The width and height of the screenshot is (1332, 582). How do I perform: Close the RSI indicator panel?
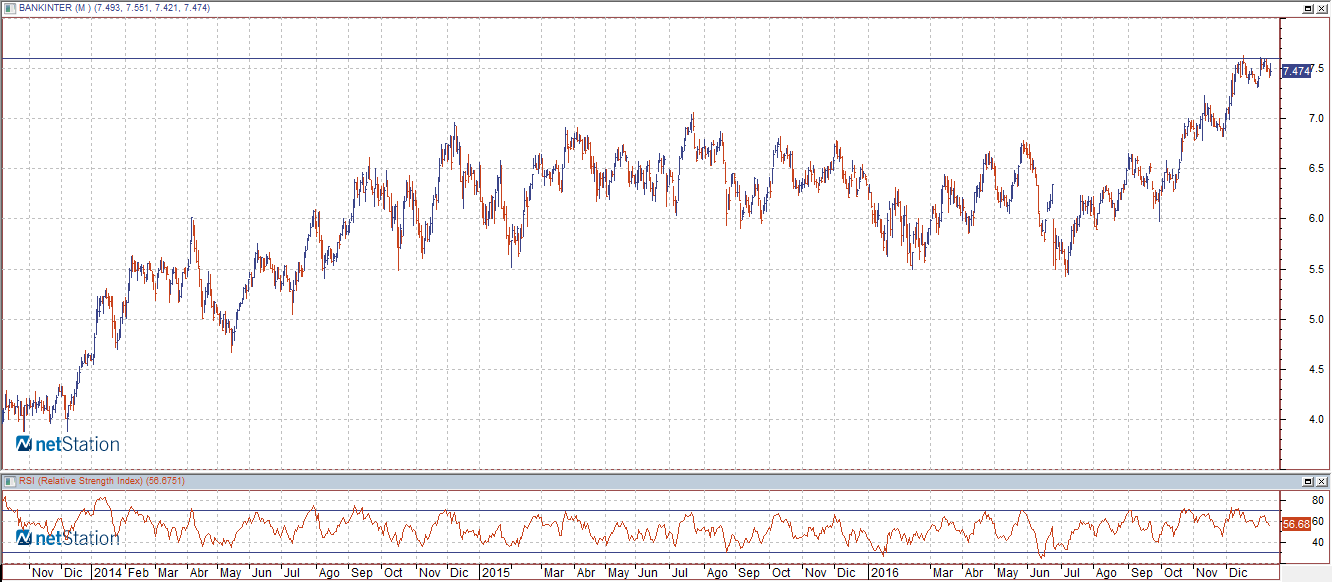pos(1321,481)
